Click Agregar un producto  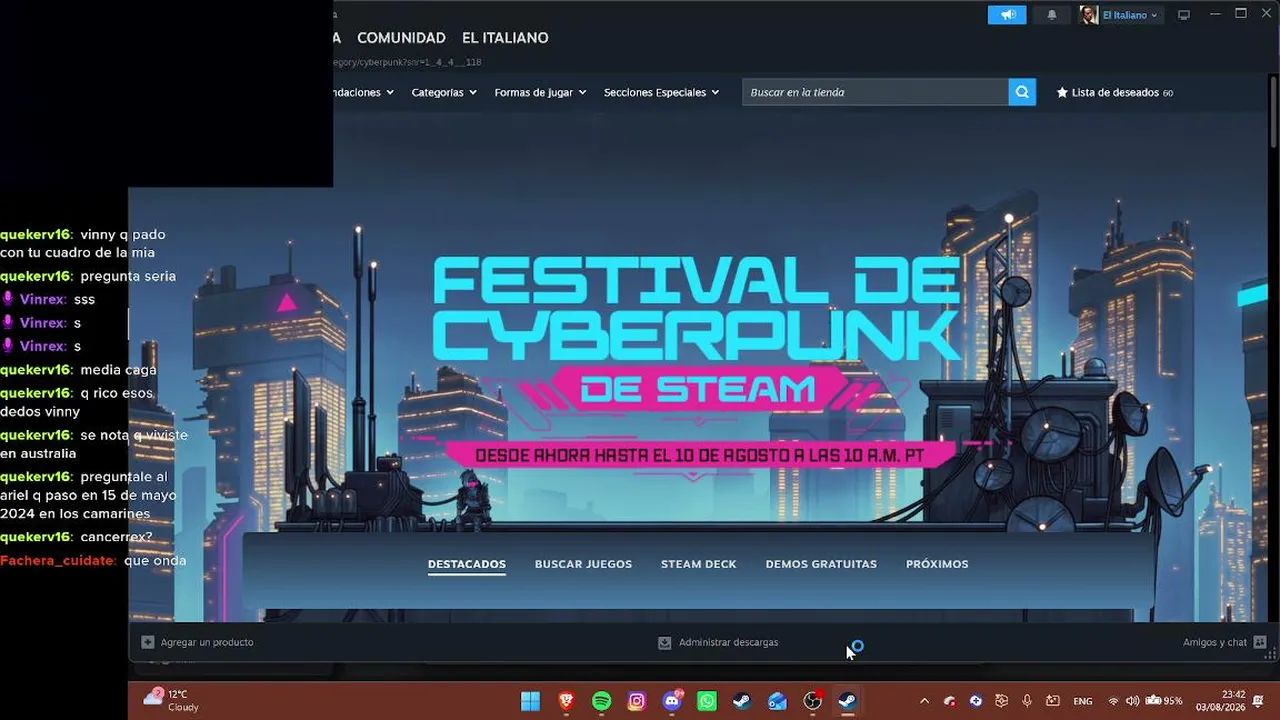click(198, 642)
